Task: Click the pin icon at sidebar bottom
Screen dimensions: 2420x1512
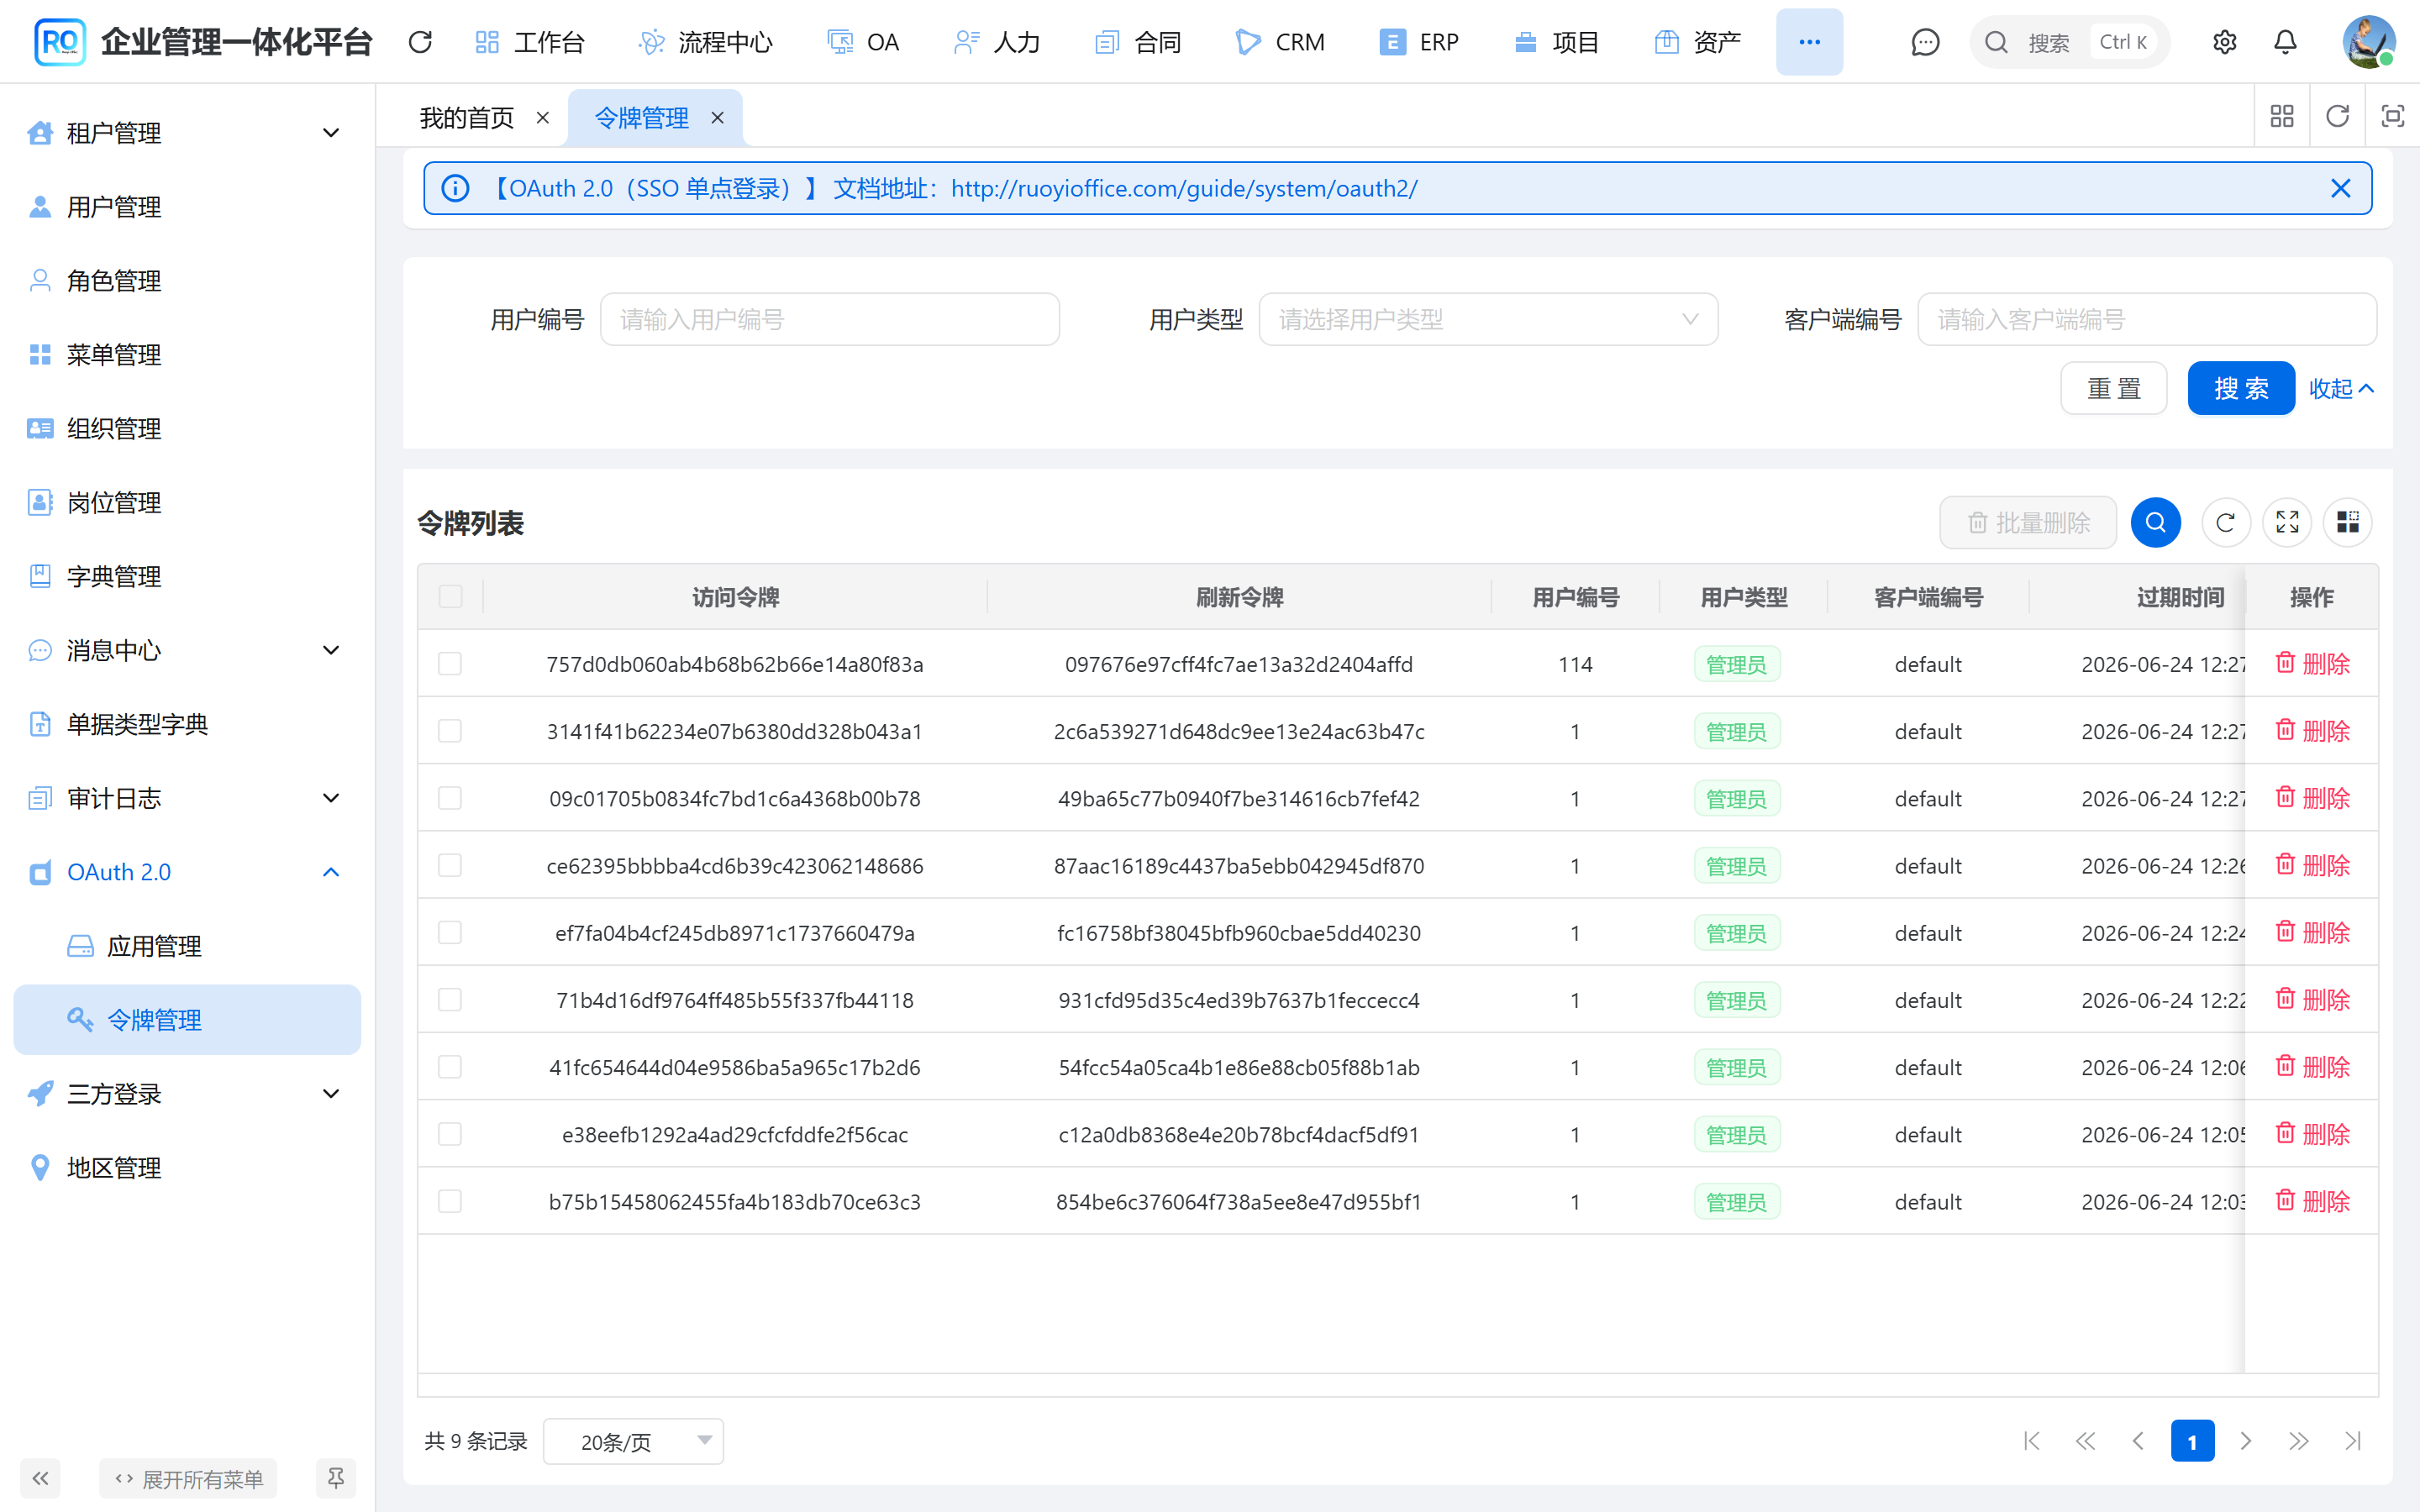Action: [x=336, y=1478]
